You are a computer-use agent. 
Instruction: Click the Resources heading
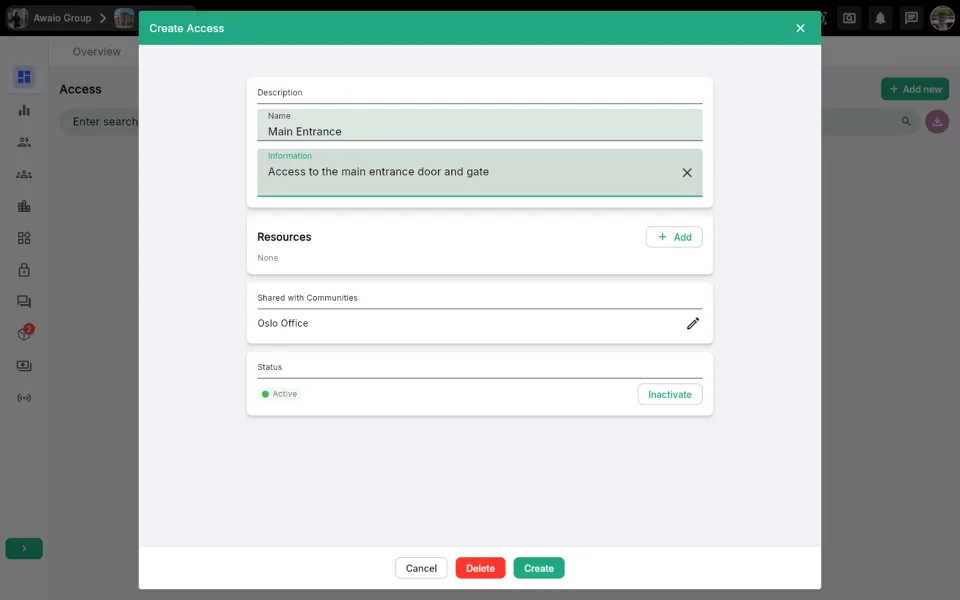tap(284, 237)
